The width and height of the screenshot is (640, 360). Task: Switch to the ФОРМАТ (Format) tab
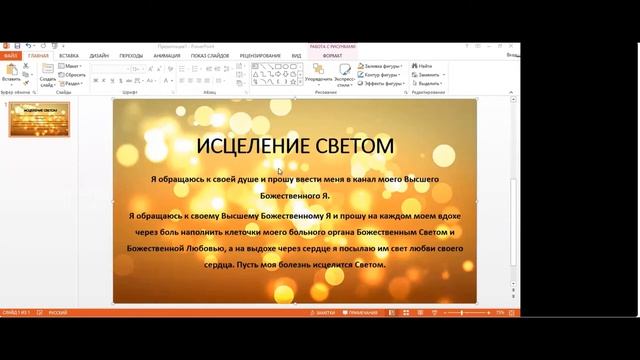(x=332, y=56)
